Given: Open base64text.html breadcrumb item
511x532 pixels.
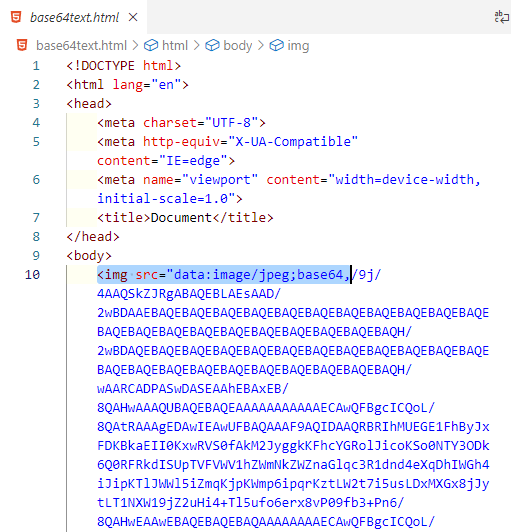Looking at the screenshot, I should [81, 45].
